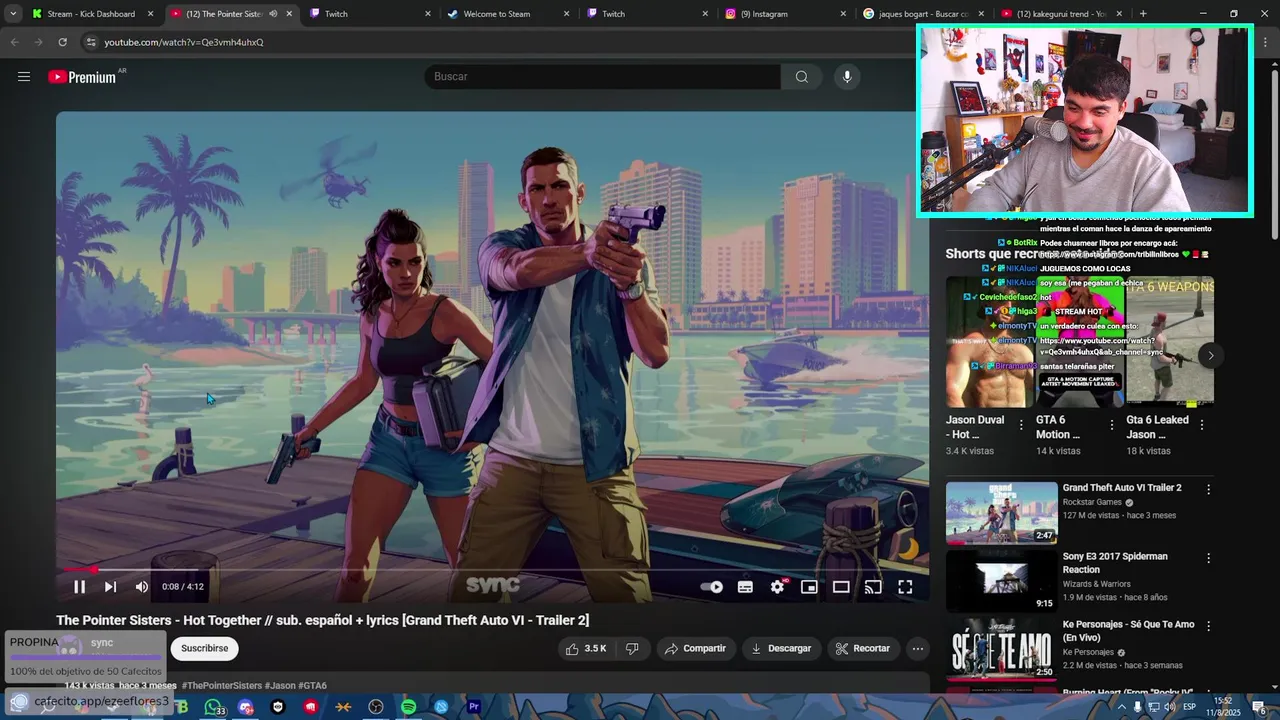
Task: Open the Grand Theft Auto VI Trailer 2 thumbnail
Action: 1001,513
